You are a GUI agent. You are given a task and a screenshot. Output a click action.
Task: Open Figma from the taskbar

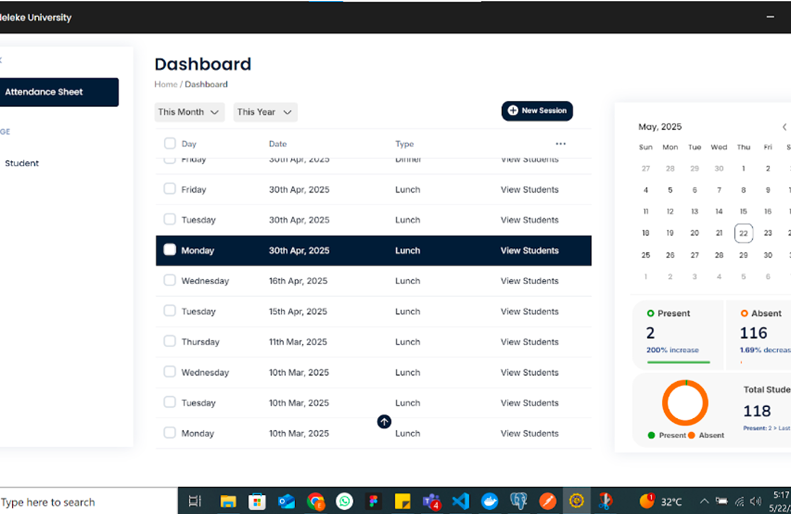pyautogui.click(x=373, y=501)
